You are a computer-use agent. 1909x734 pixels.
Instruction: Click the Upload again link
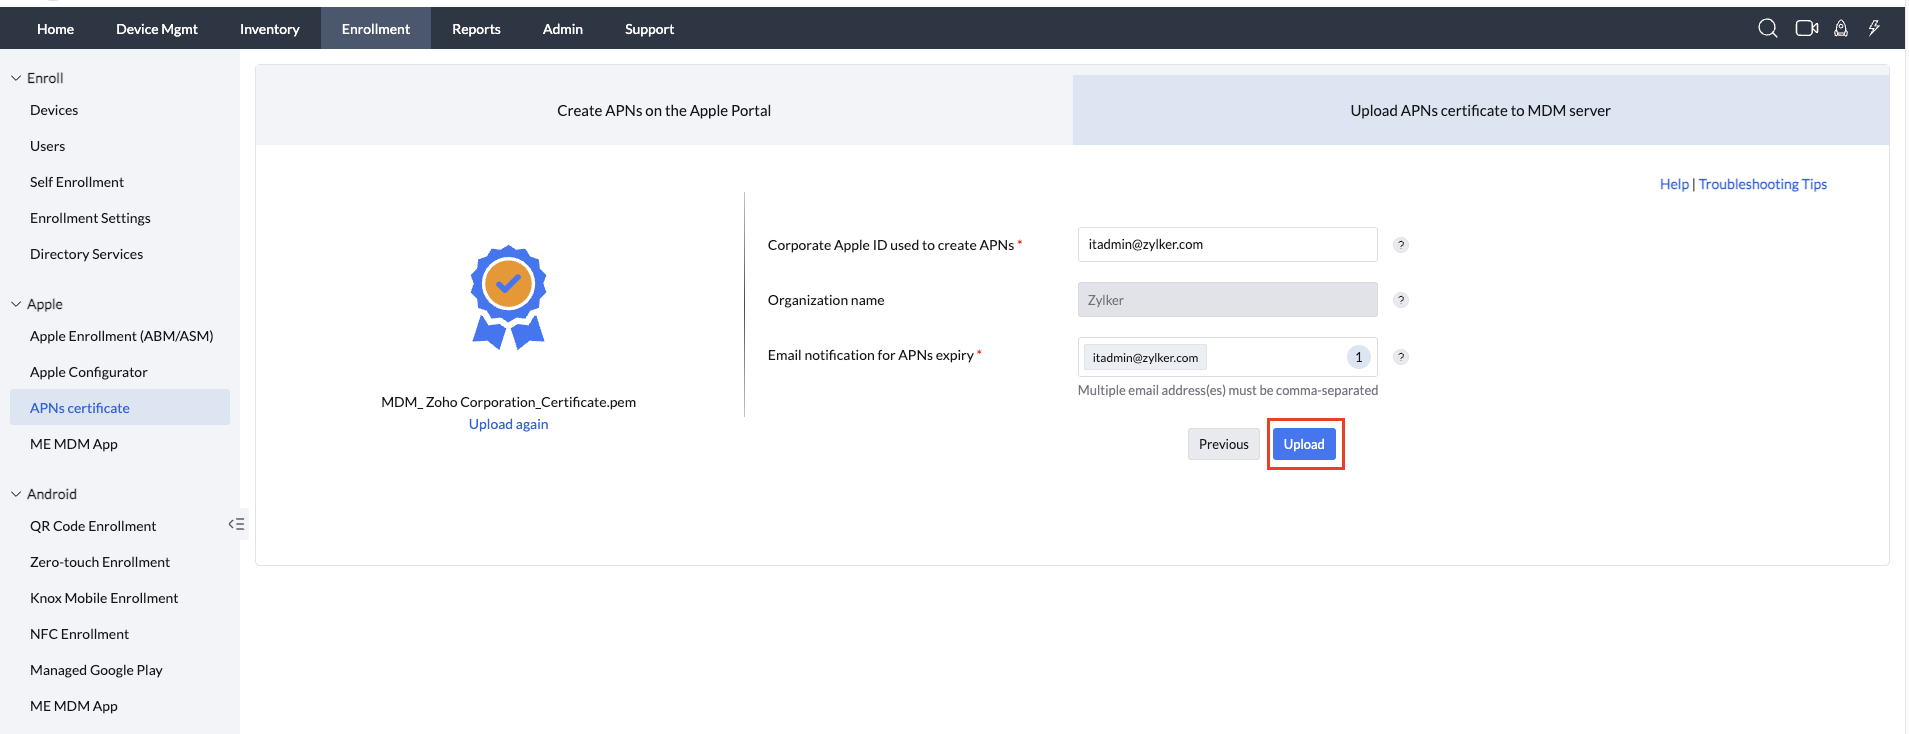pos(508,424)
